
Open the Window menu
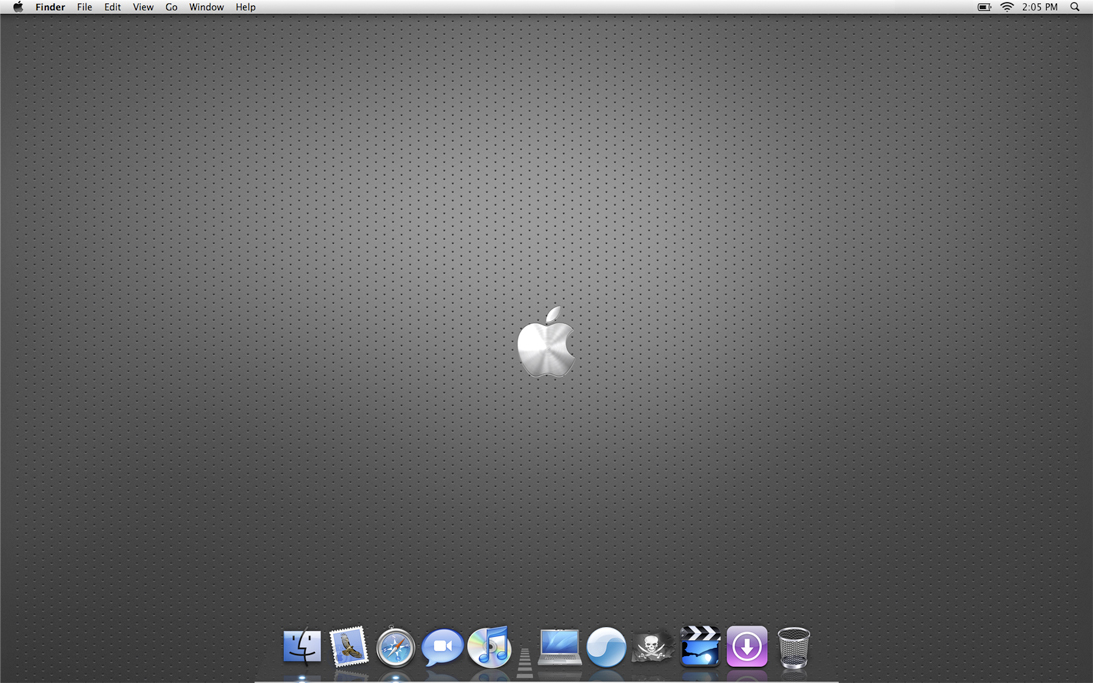[206, 7]
